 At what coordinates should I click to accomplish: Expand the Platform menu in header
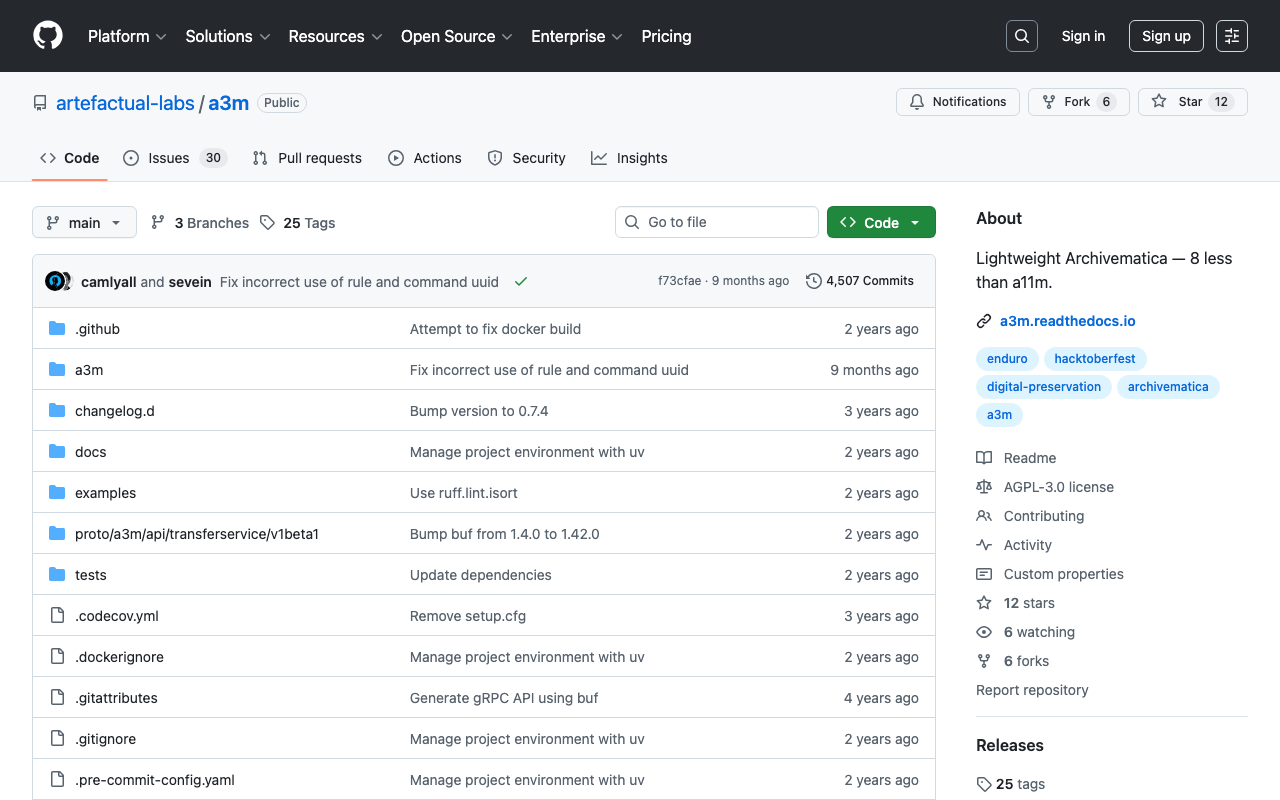pos(127,36)
